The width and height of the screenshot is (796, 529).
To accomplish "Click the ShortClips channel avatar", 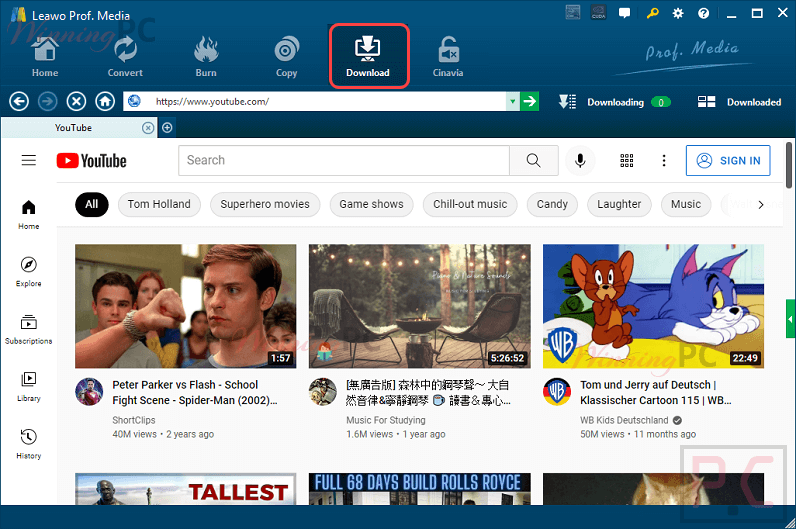I will (x=89, y=391).
